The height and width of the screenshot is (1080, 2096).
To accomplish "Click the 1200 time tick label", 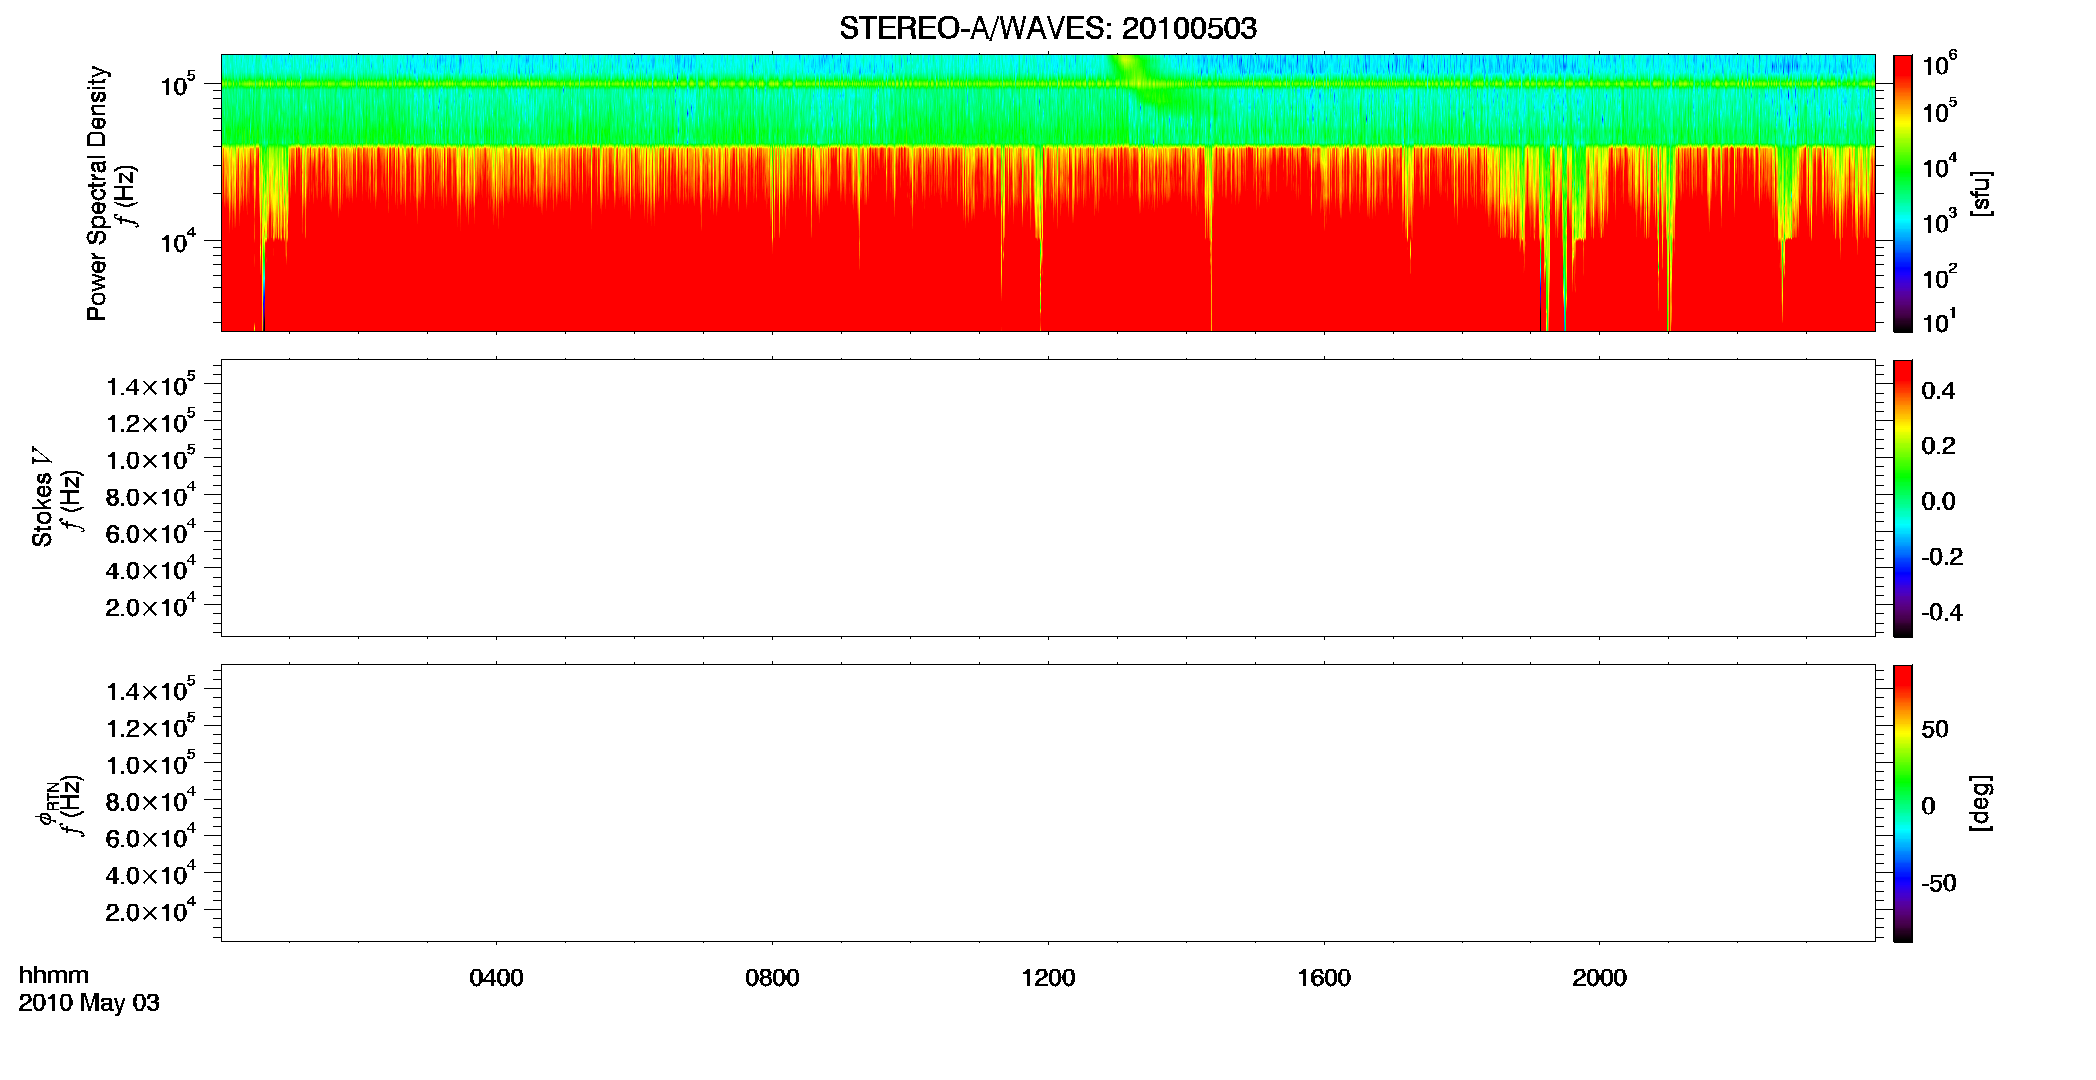I will click(1048, 978).
